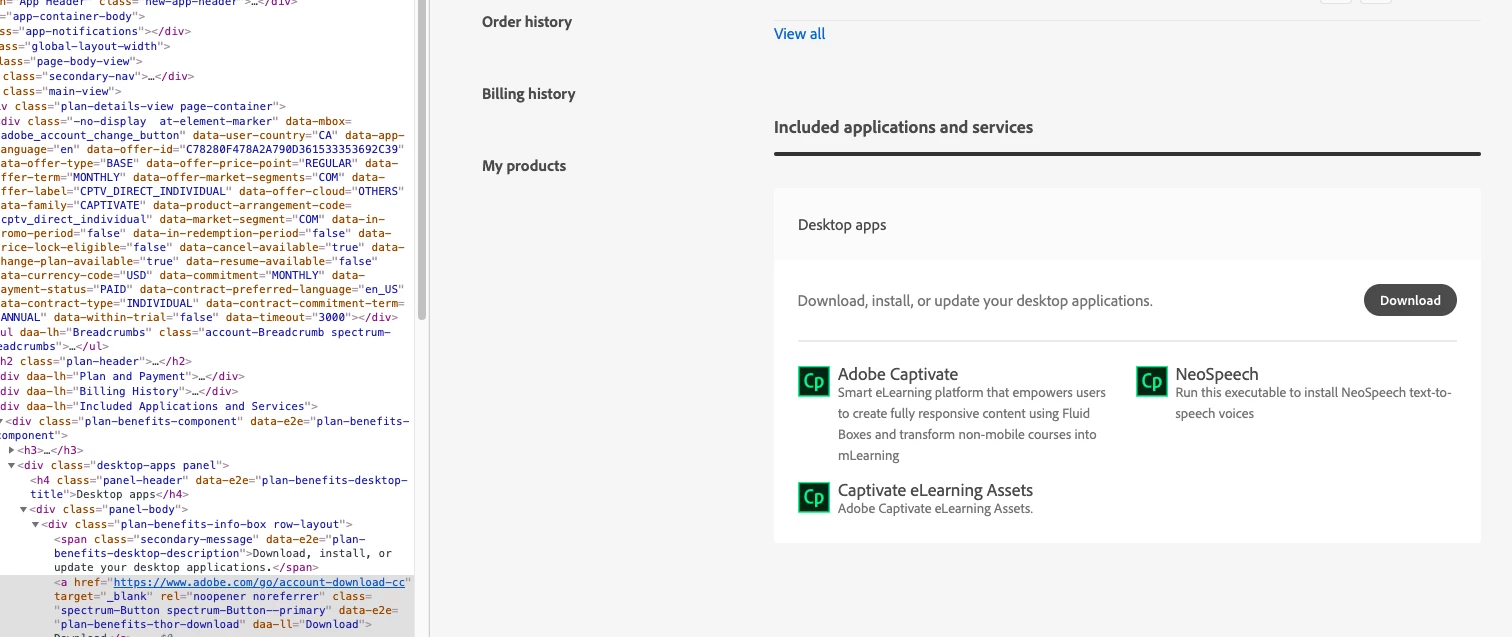
Task: Select the plan-details-view page-container DOM line
Action: (144, 106)
